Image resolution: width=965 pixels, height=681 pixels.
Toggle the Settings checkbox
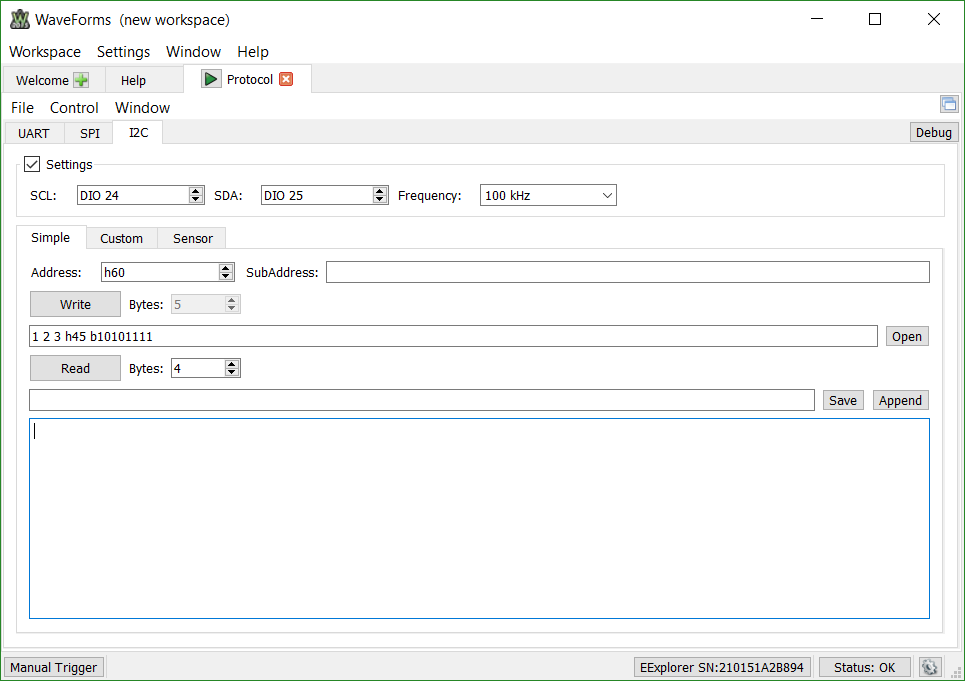click(x=32, y=164)
